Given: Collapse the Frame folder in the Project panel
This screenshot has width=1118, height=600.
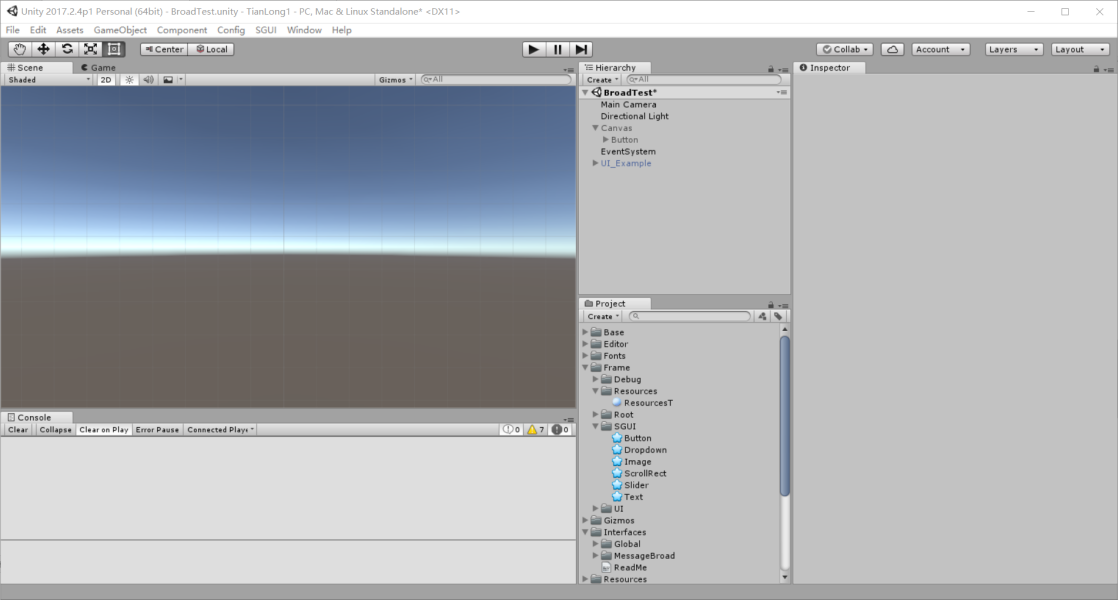Looking at the screenshot, I should 585,368.
